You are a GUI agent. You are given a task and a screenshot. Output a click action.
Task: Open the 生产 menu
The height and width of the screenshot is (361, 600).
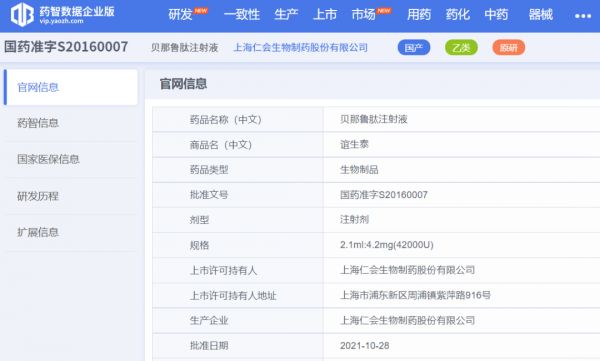pyautogui.click(x=286, y=15)
